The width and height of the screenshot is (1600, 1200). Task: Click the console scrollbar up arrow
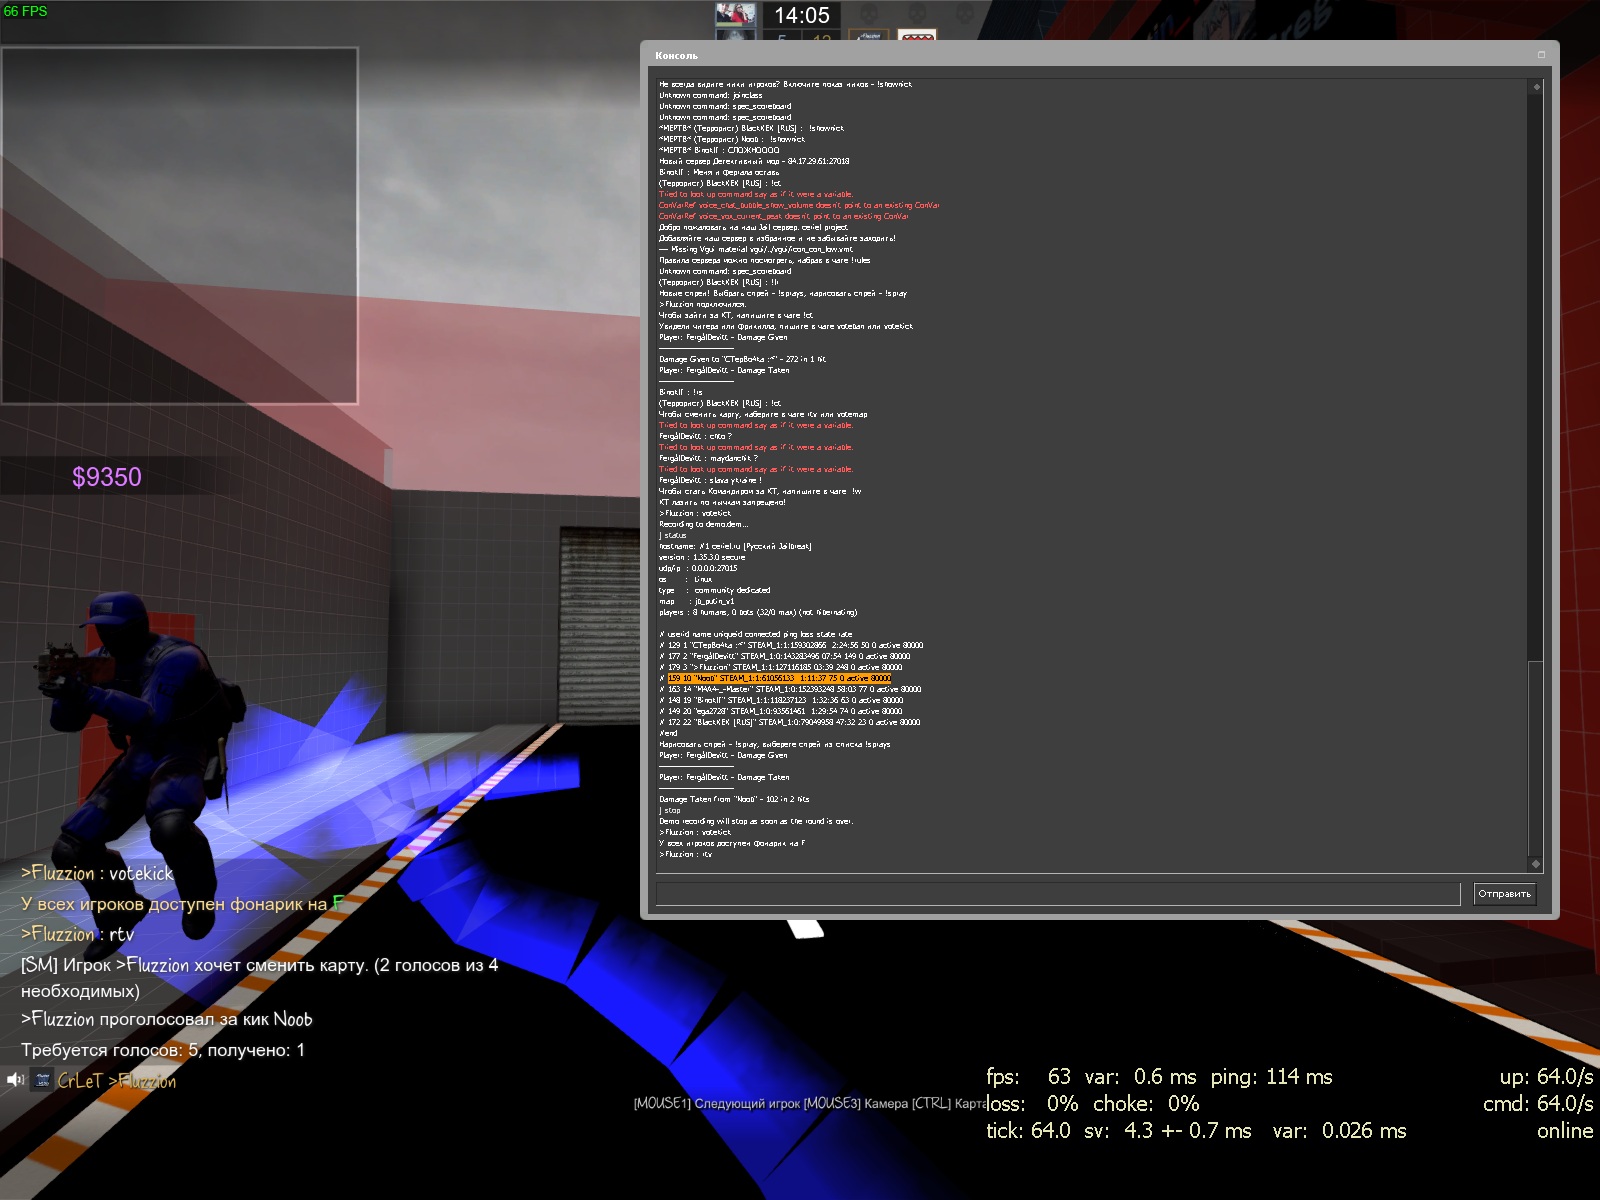pos(1536,87)
